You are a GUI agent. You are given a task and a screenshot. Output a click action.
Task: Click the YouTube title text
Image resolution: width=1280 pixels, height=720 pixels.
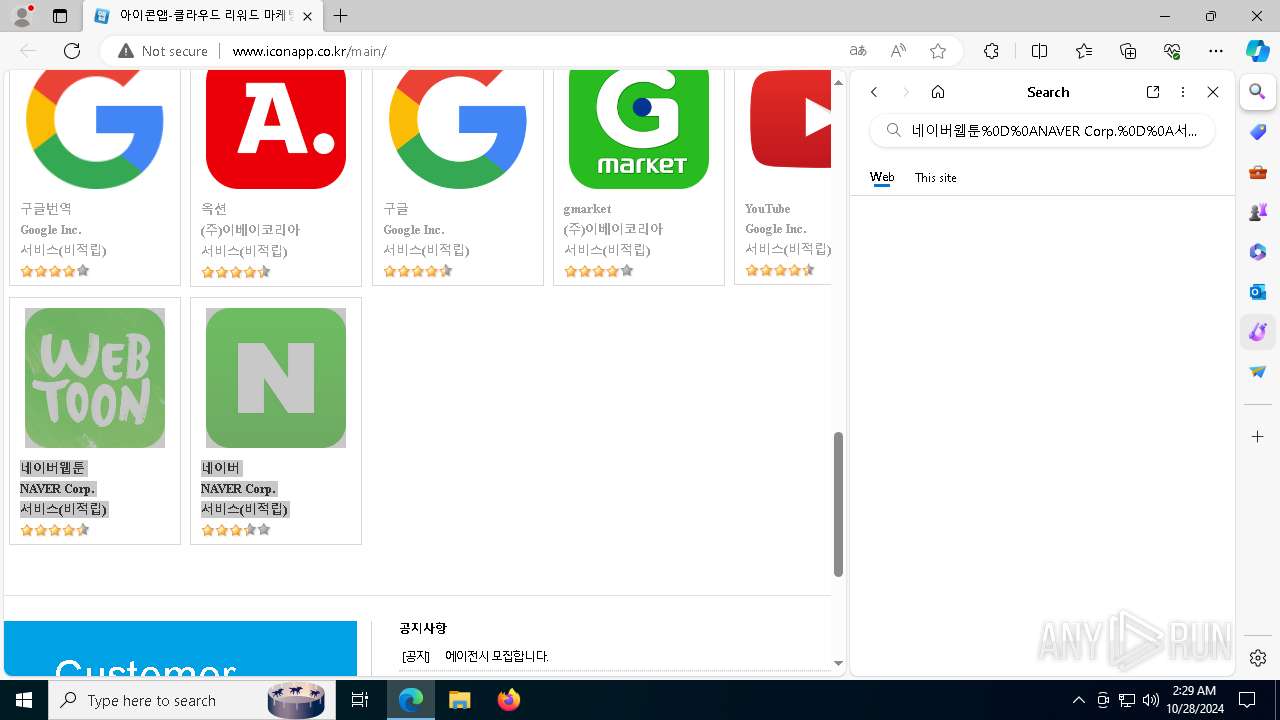(x=768, y=209)
